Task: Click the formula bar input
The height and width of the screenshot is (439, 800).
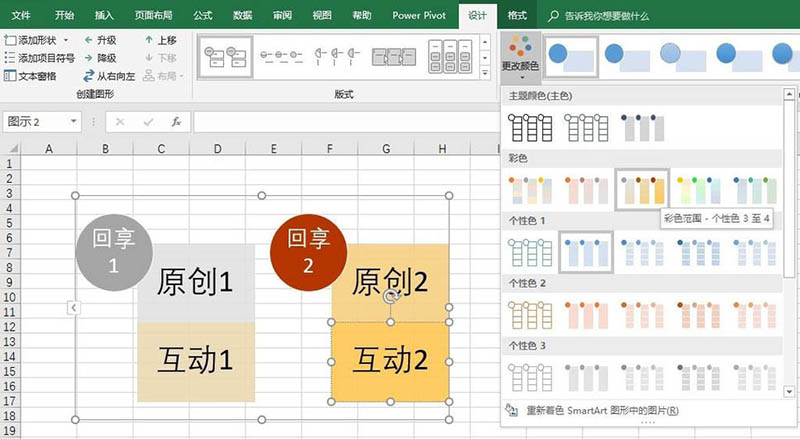Action: (x=345, y=122)
